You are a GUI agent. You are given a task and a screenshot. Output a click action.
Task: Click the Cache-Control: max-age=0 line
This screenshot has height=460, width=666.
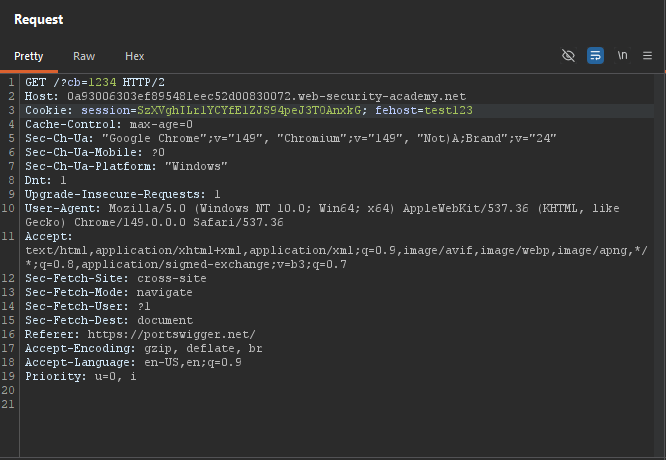(109, 124)
